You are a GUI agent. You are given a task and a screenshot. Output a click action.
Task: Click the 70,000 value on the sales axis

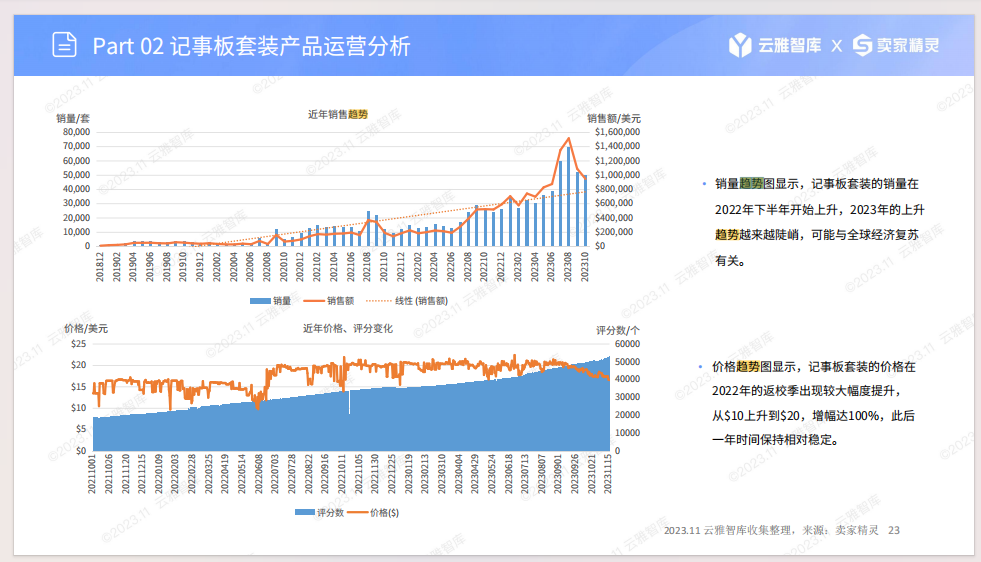coord(76,146)
